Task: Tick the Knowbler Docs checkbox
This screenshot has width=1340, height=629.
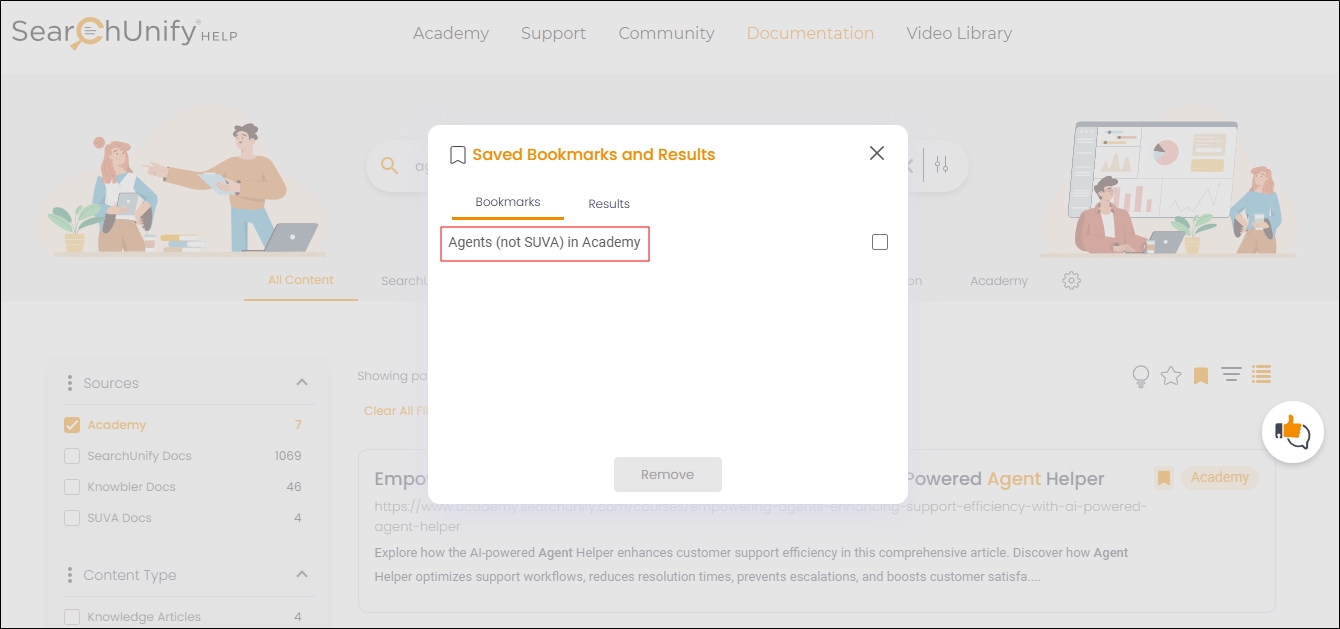Action: [x=72, y=487]
